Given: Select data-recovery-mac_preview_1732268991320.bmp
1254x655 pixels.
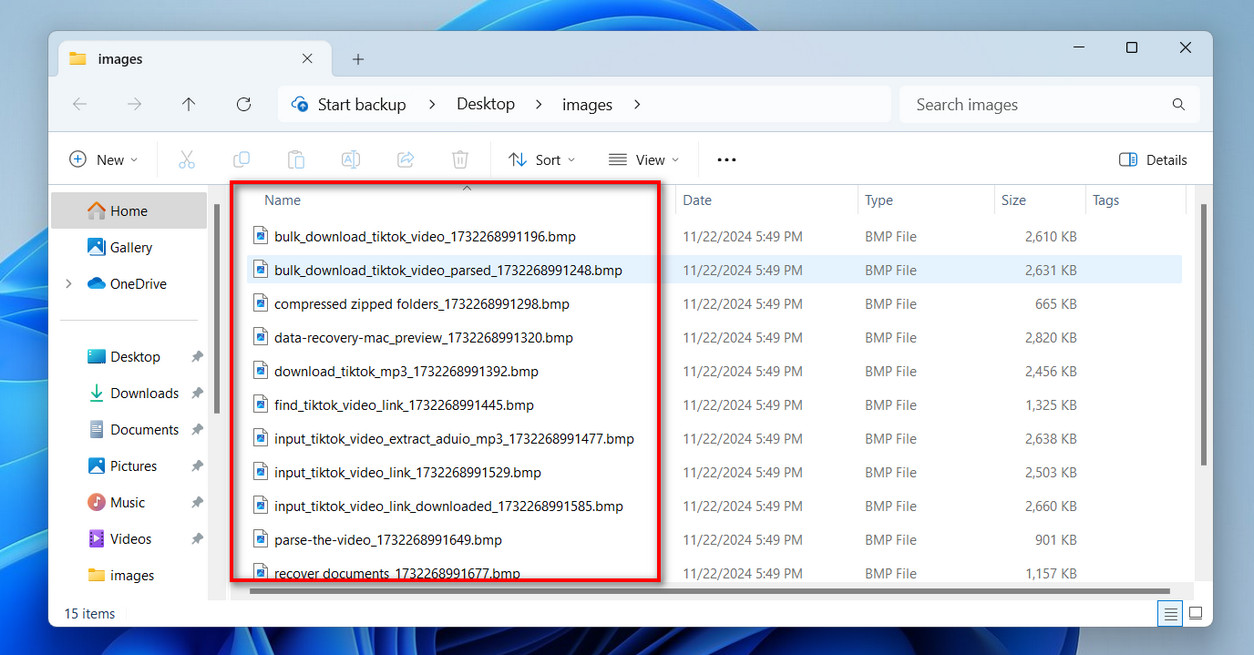Looking at the screenshot, I should click(x=424, y=338).
